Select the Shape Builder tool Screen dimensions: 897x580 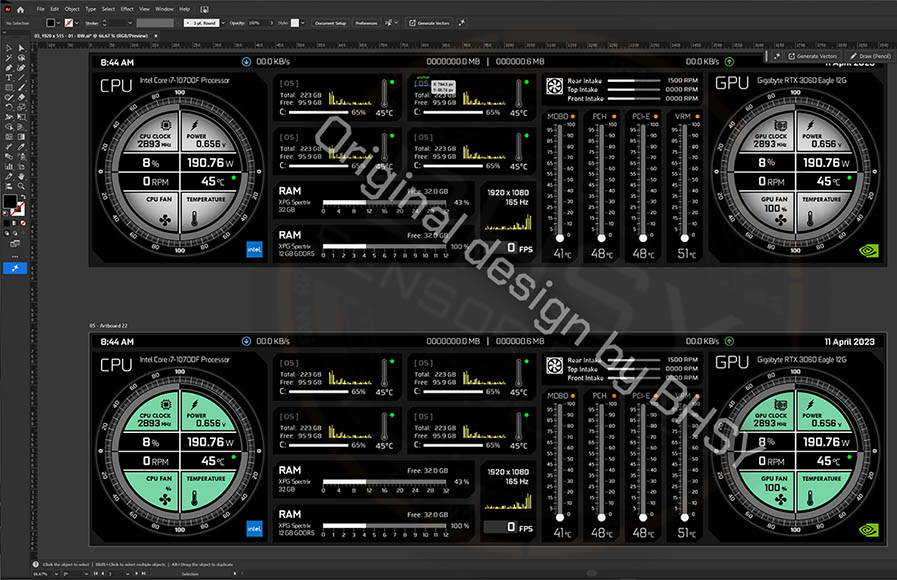[9, 127]
